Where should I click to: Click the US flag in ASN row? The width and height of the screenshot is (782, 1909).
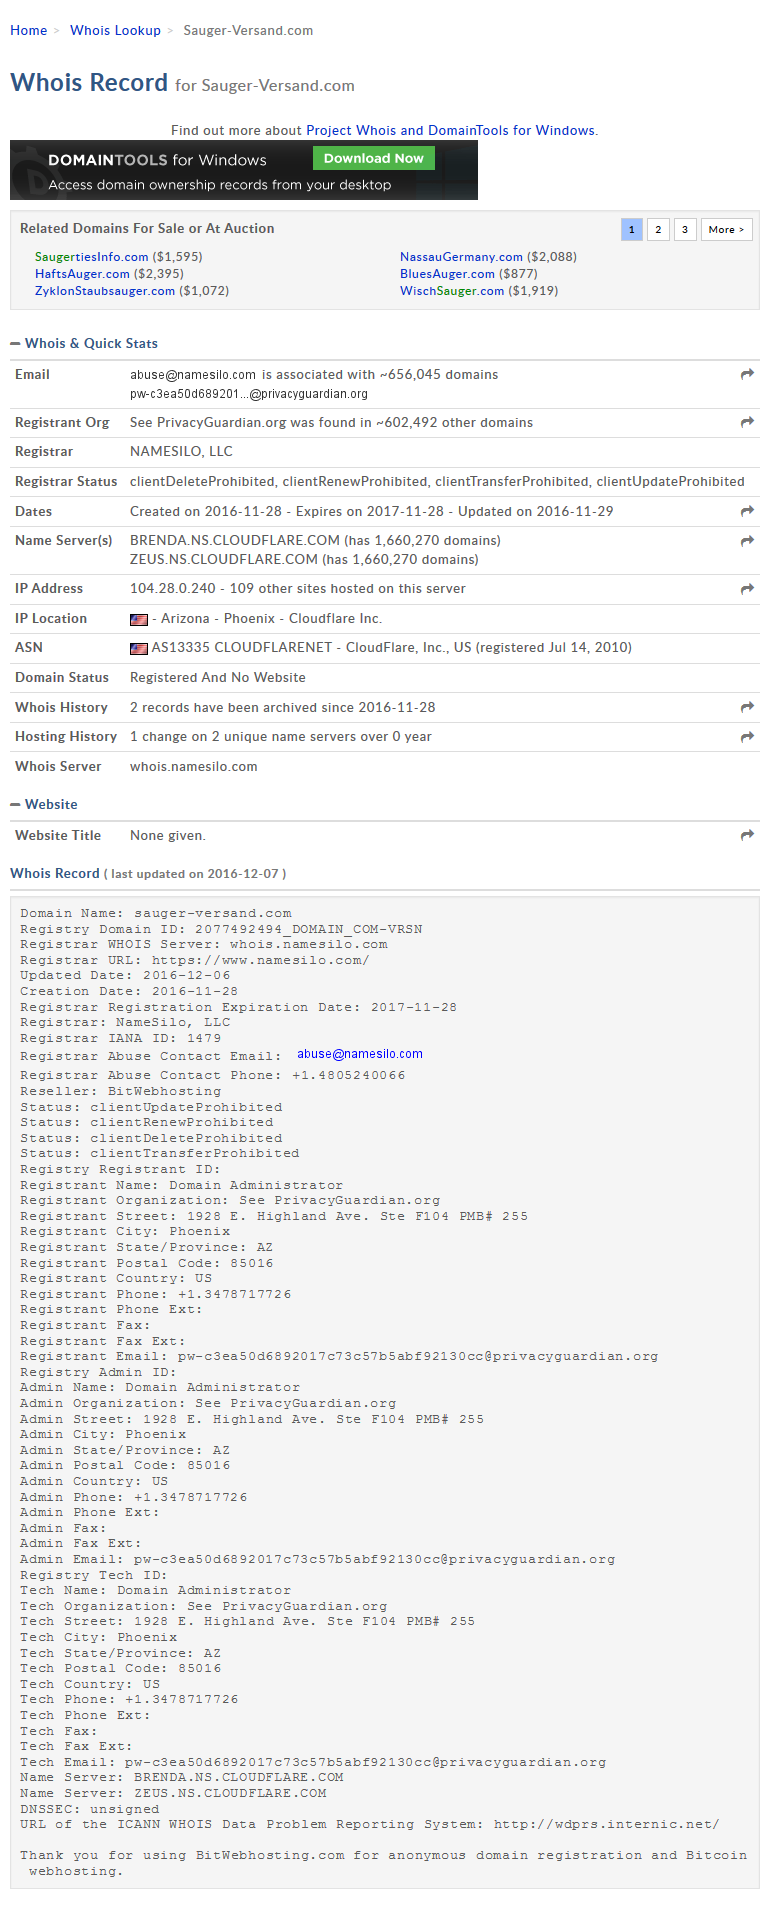coord(139,648)
